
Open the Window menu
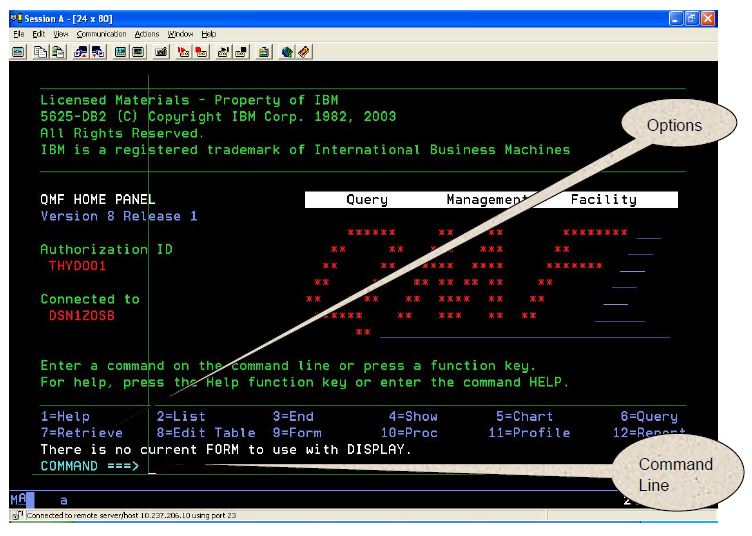[x=180, y=34]
